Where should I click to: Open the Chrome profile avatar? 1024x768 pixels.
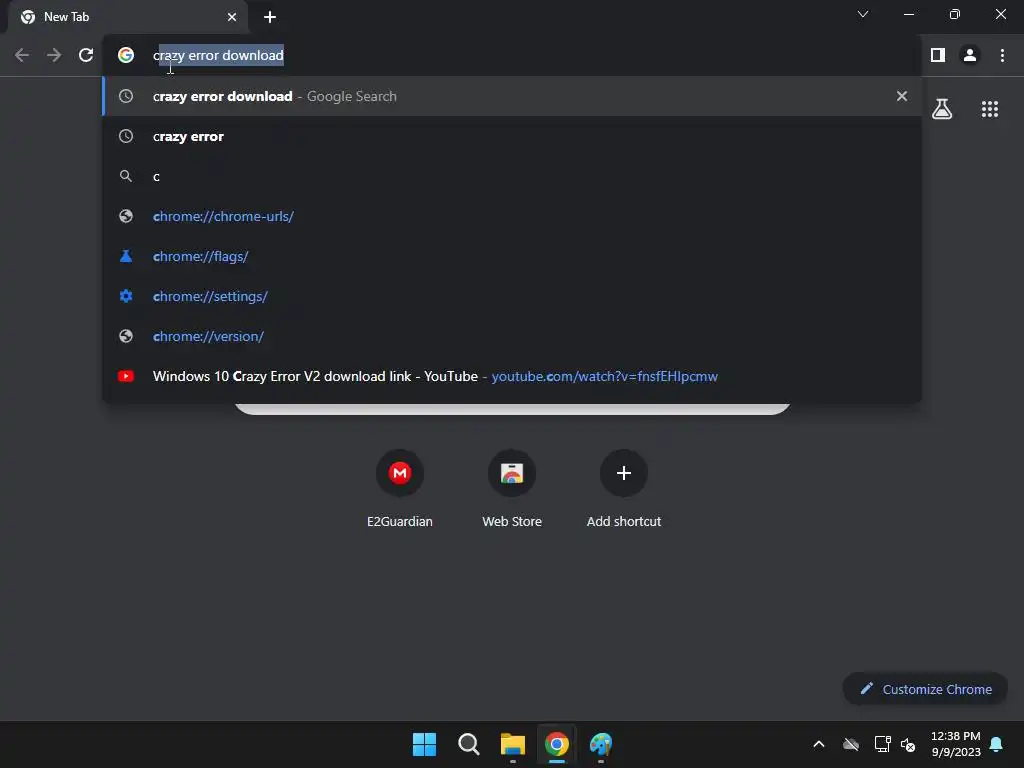970,56
